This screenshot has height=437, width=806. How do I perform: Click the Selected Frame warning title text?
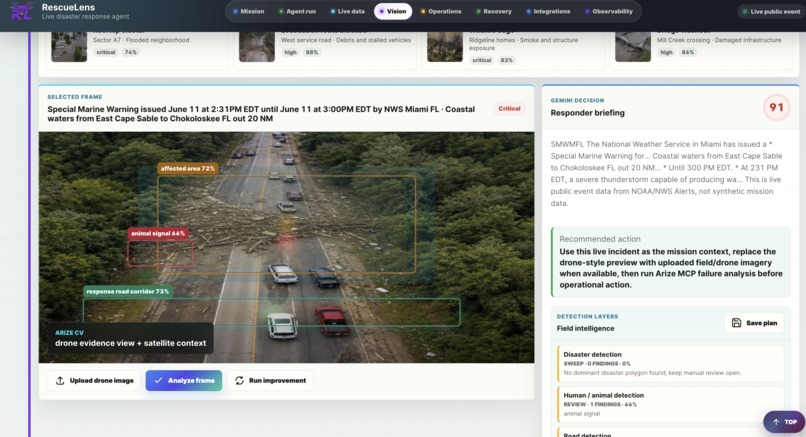click(x=261, y=114)
